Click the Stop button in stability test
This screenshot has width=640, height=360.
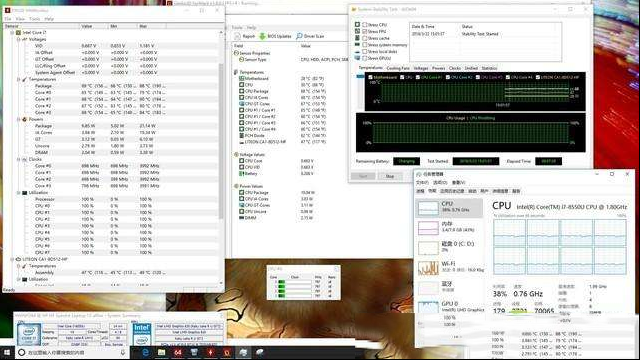390,176
